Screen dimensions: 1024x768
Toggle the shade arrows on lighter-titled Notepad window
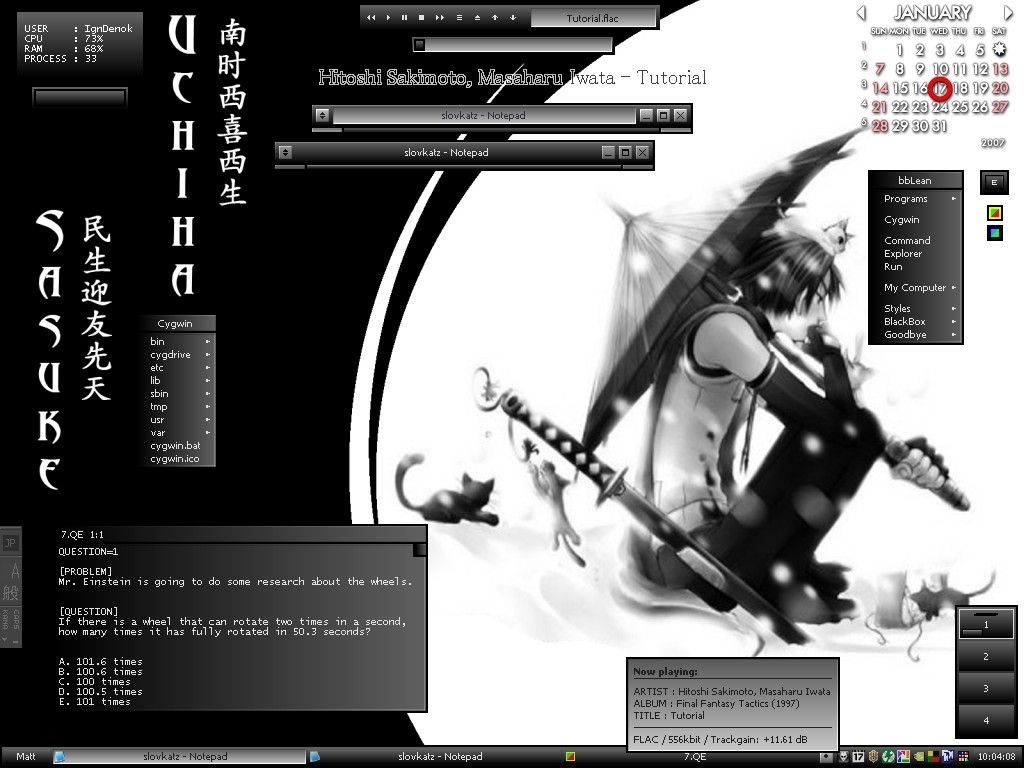(322, 115)
